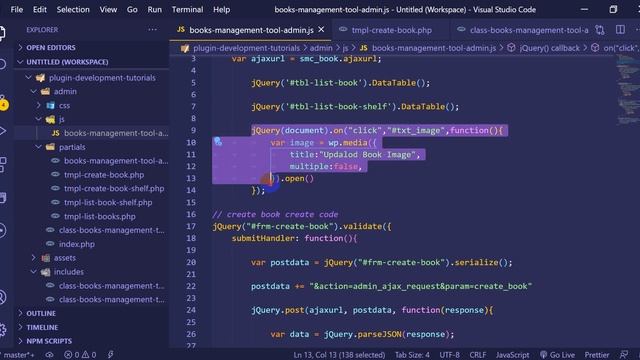This screenshot has width=640, height=360.
Task: Open Manage settings gear
Action: click(x=3, y=329)
